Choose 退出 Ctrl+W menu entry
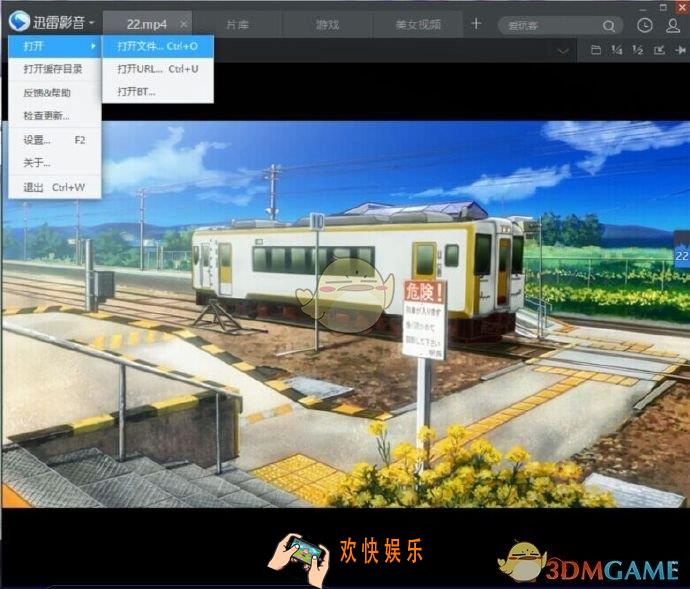 55,187
